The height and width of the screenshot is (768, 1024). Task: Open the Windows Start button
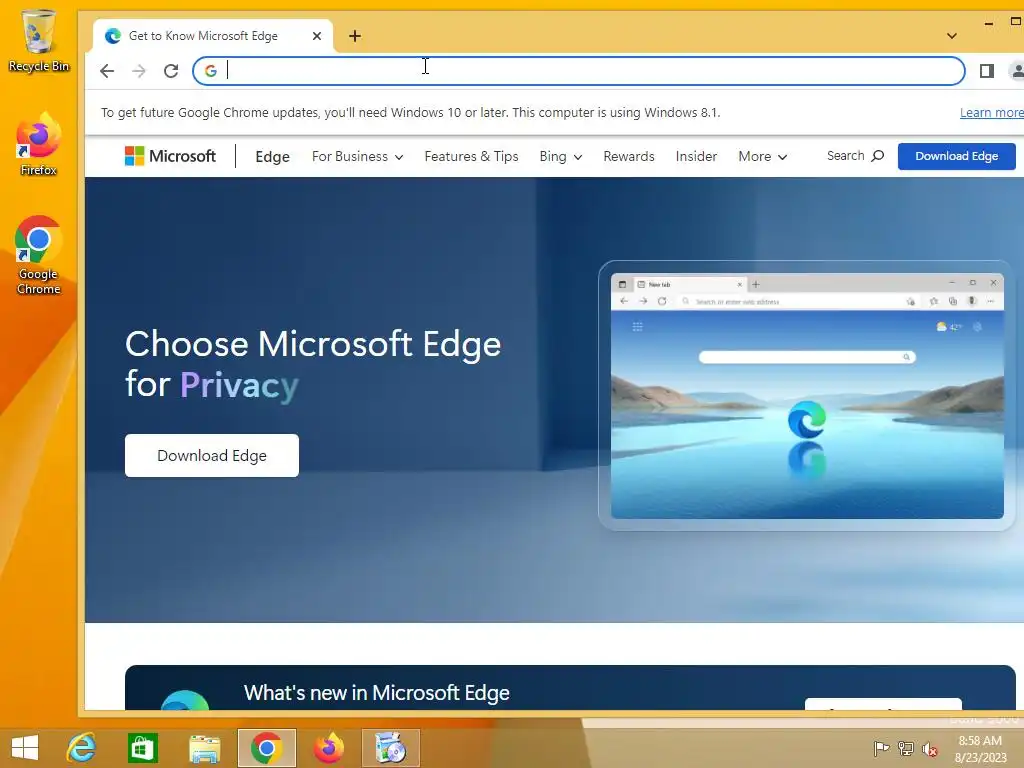[x=25, y=748]
